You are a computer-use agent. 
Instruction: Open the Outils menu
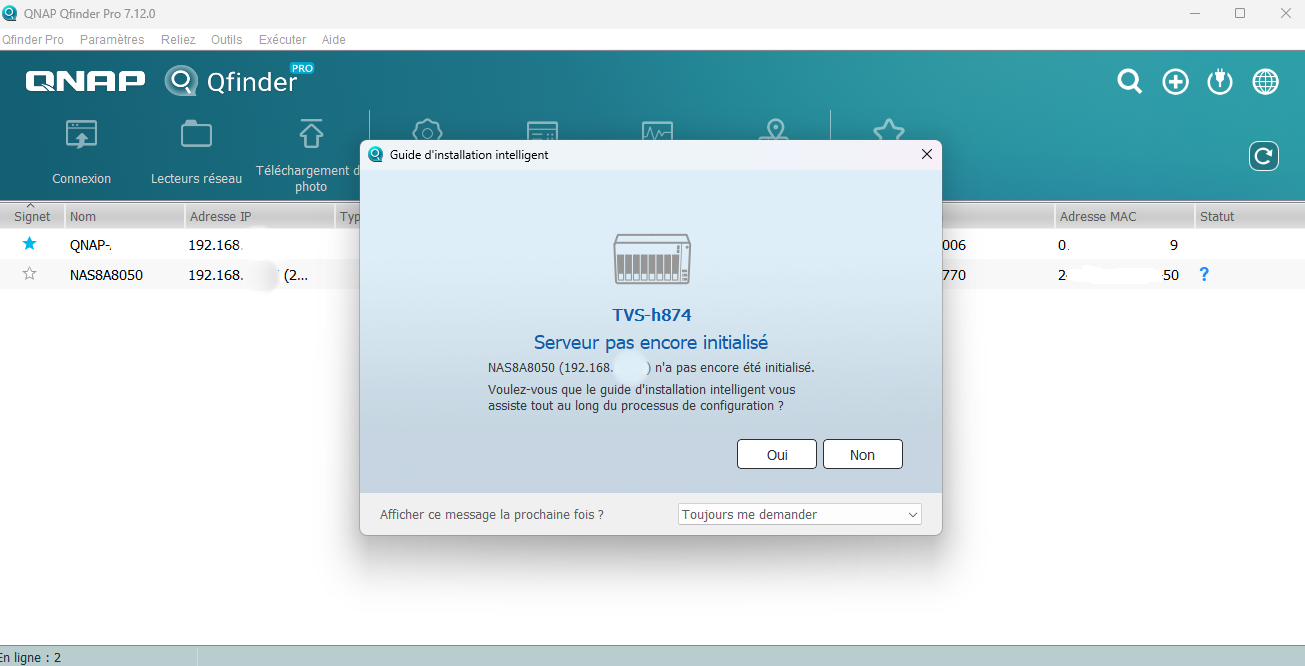click(226, 40)
